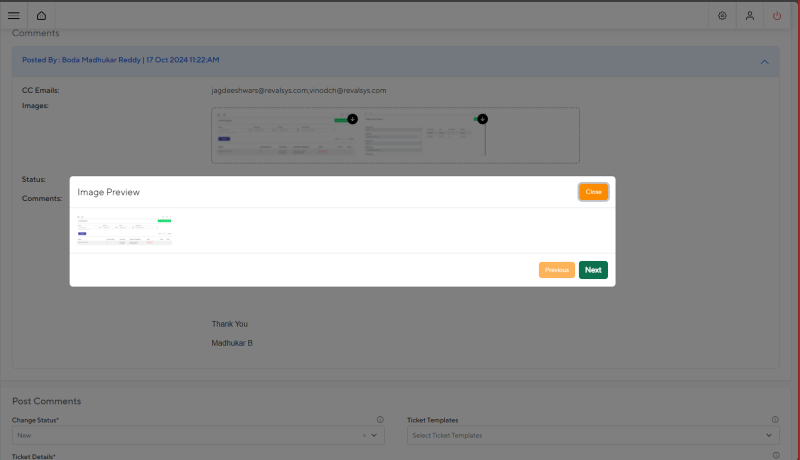Viewport: 800px width, 460px height.
Task: Click the Ticket Templates info icon
Action: pyautogui.click(x=775, y=420)
